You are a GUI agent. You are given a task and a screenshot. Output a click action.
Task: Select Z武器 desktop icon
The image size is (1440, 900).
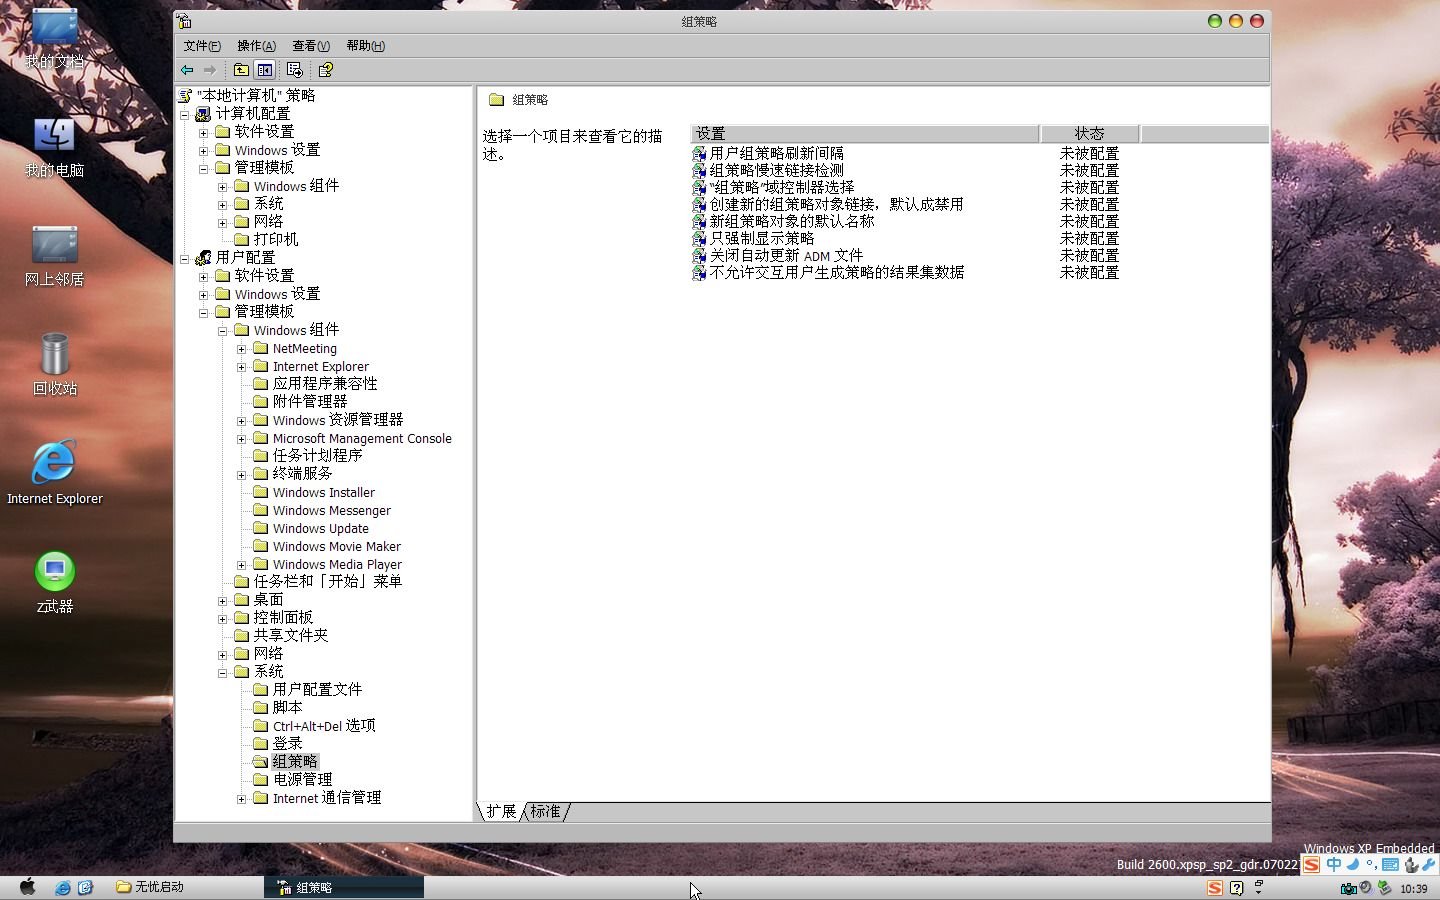(54, 583)
